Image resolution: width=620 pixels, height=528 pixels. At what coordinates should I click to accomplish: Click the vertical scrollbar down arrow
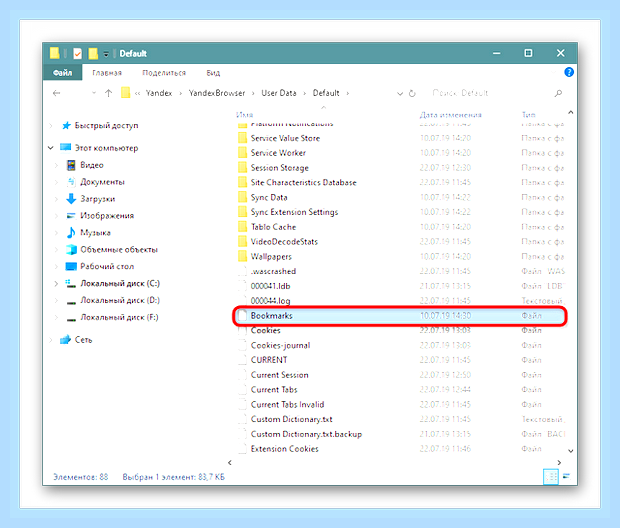click(571, 451)
